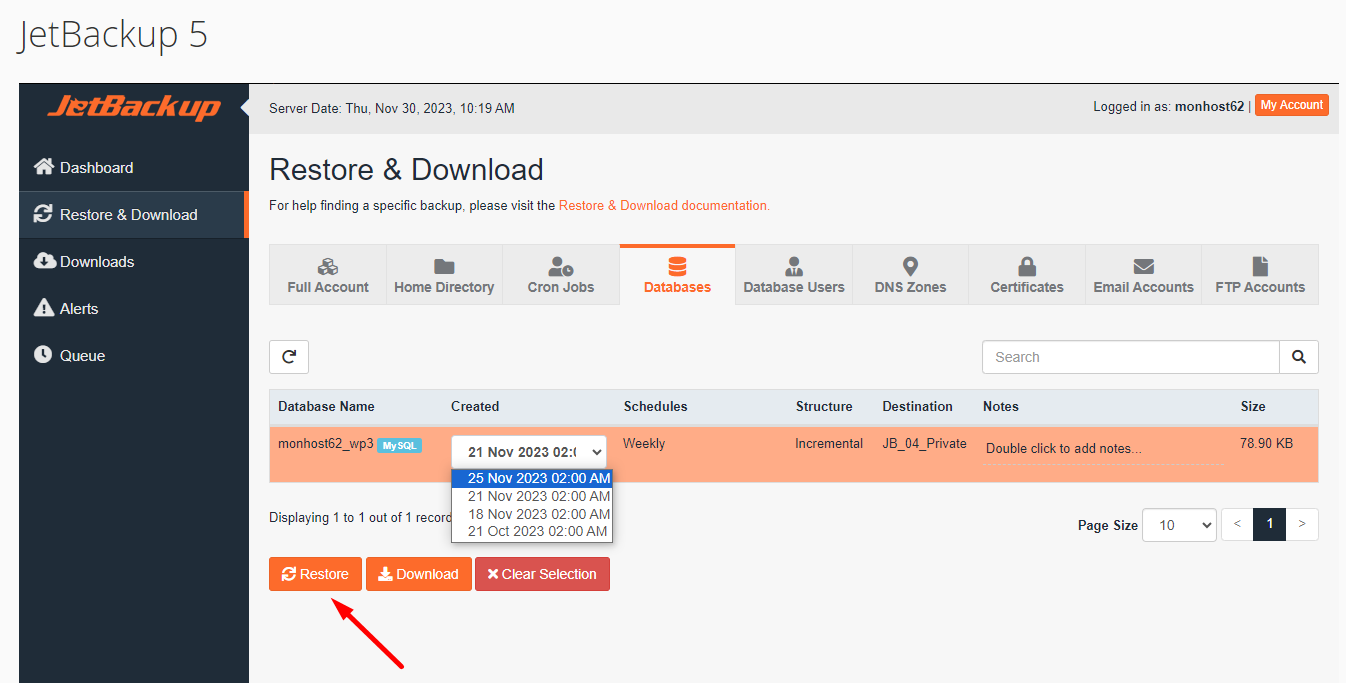Click the Restore button

pos(315,574)
